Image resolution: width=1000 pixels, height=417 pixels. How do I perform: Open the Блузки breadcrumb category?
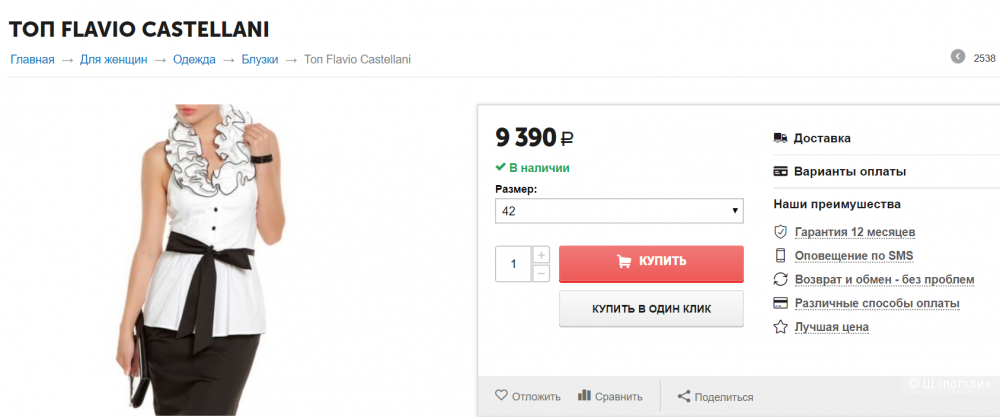pos(260,59)
